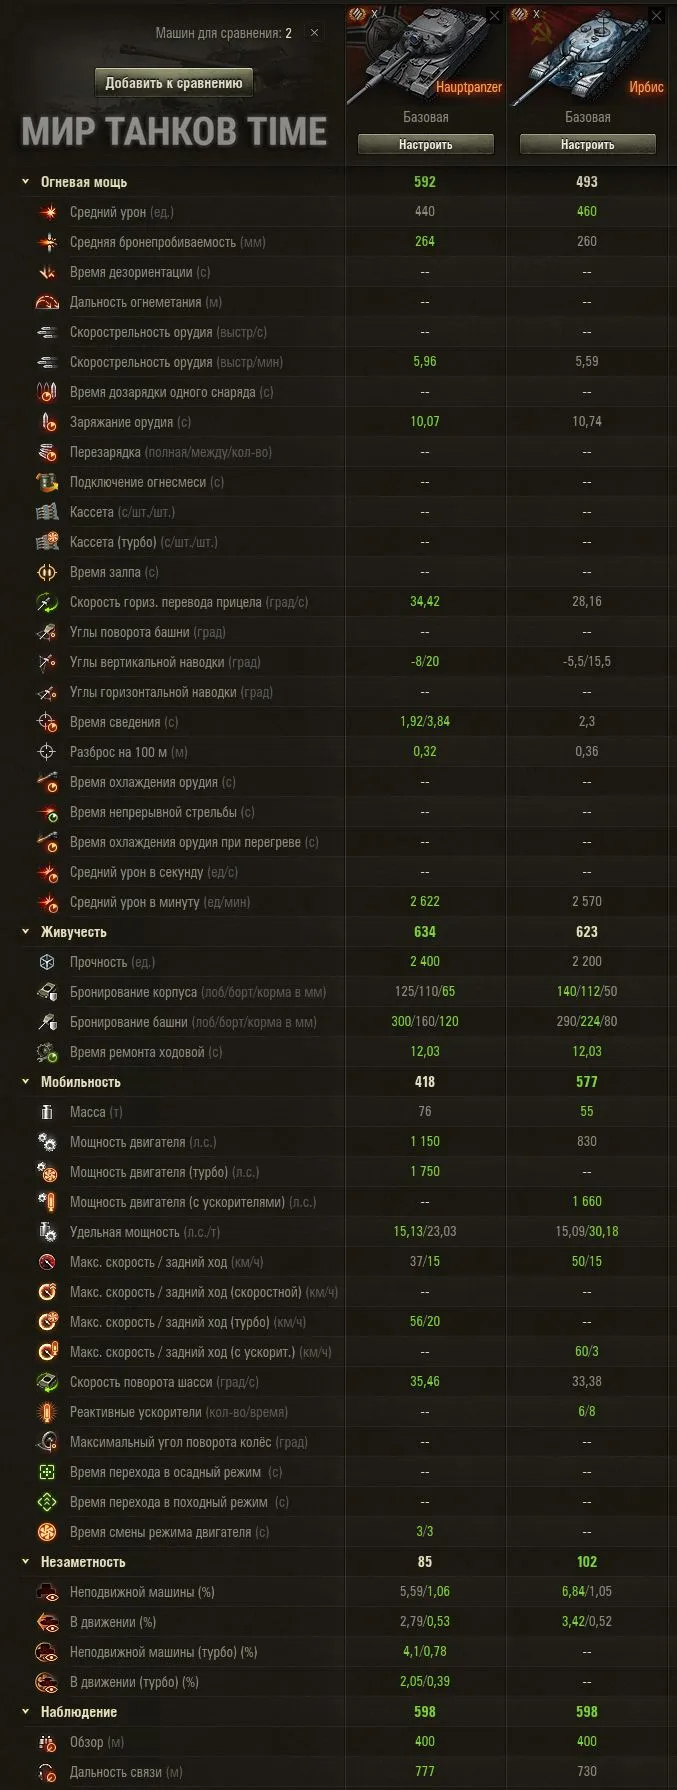Click the Добавить к сравнению button
Viewport: 677px width, 1790px height.
click(174, 83)
